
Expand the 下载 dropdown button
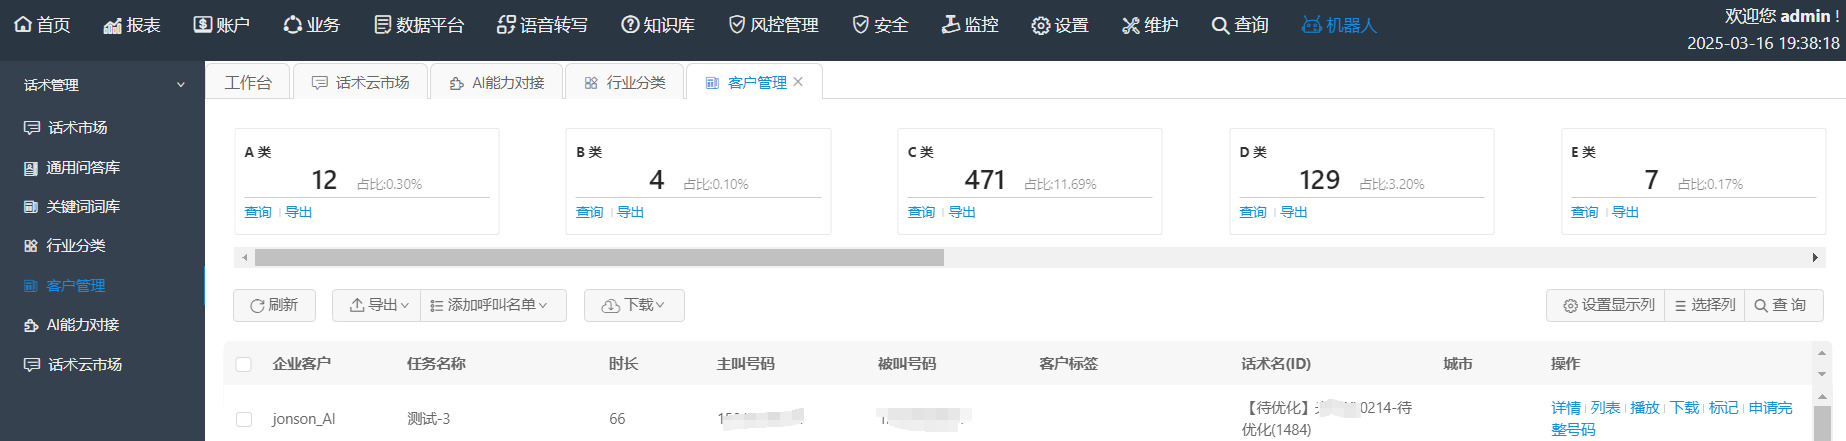coord(634,305)
